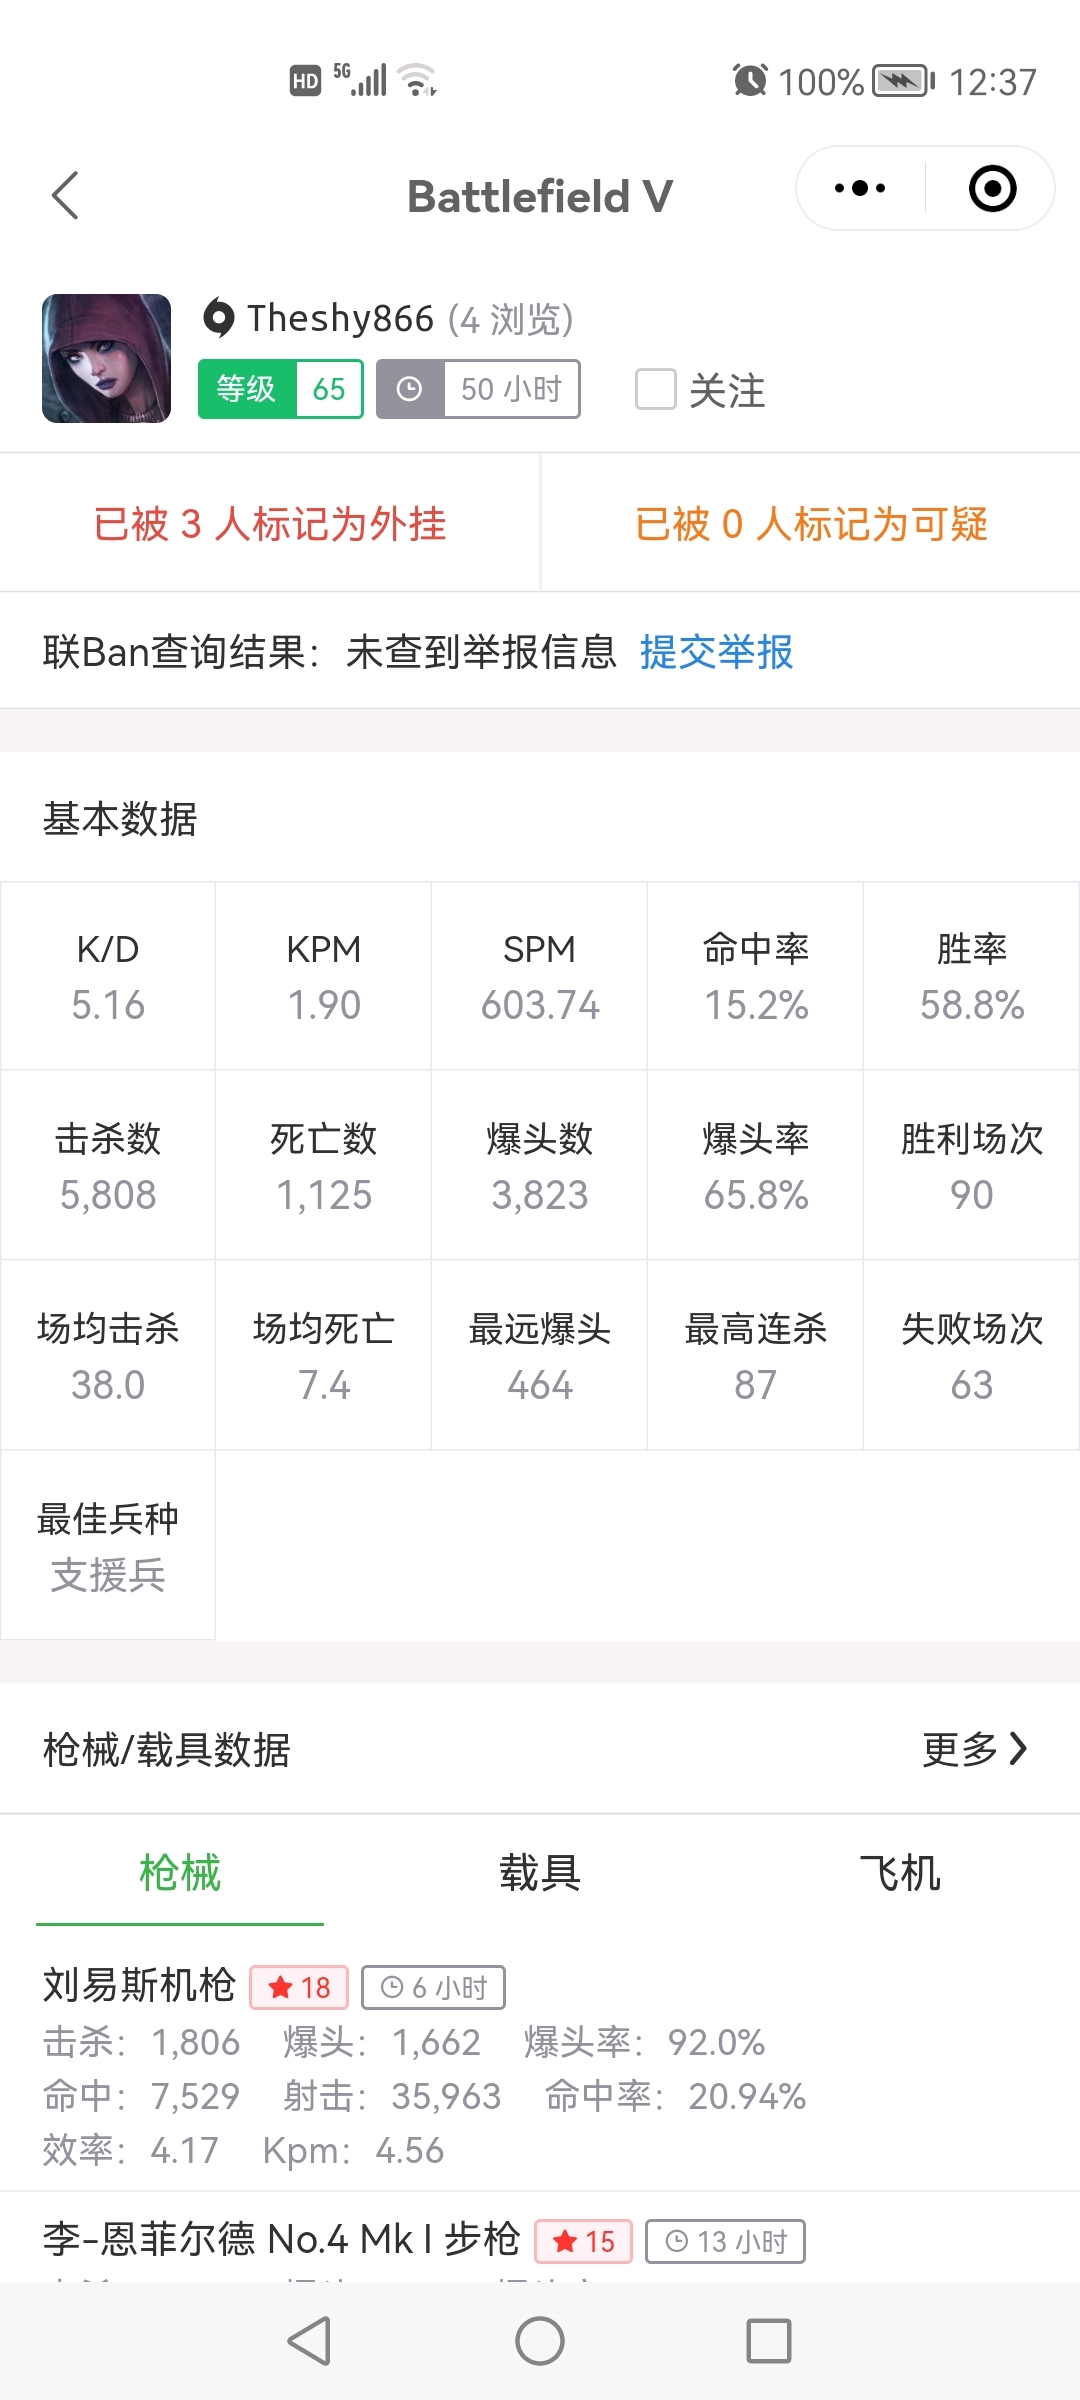This screenshot has height=2400, width=1080.
Task: Switch to the 载具 tab
Action: [x=540, y=1872]
